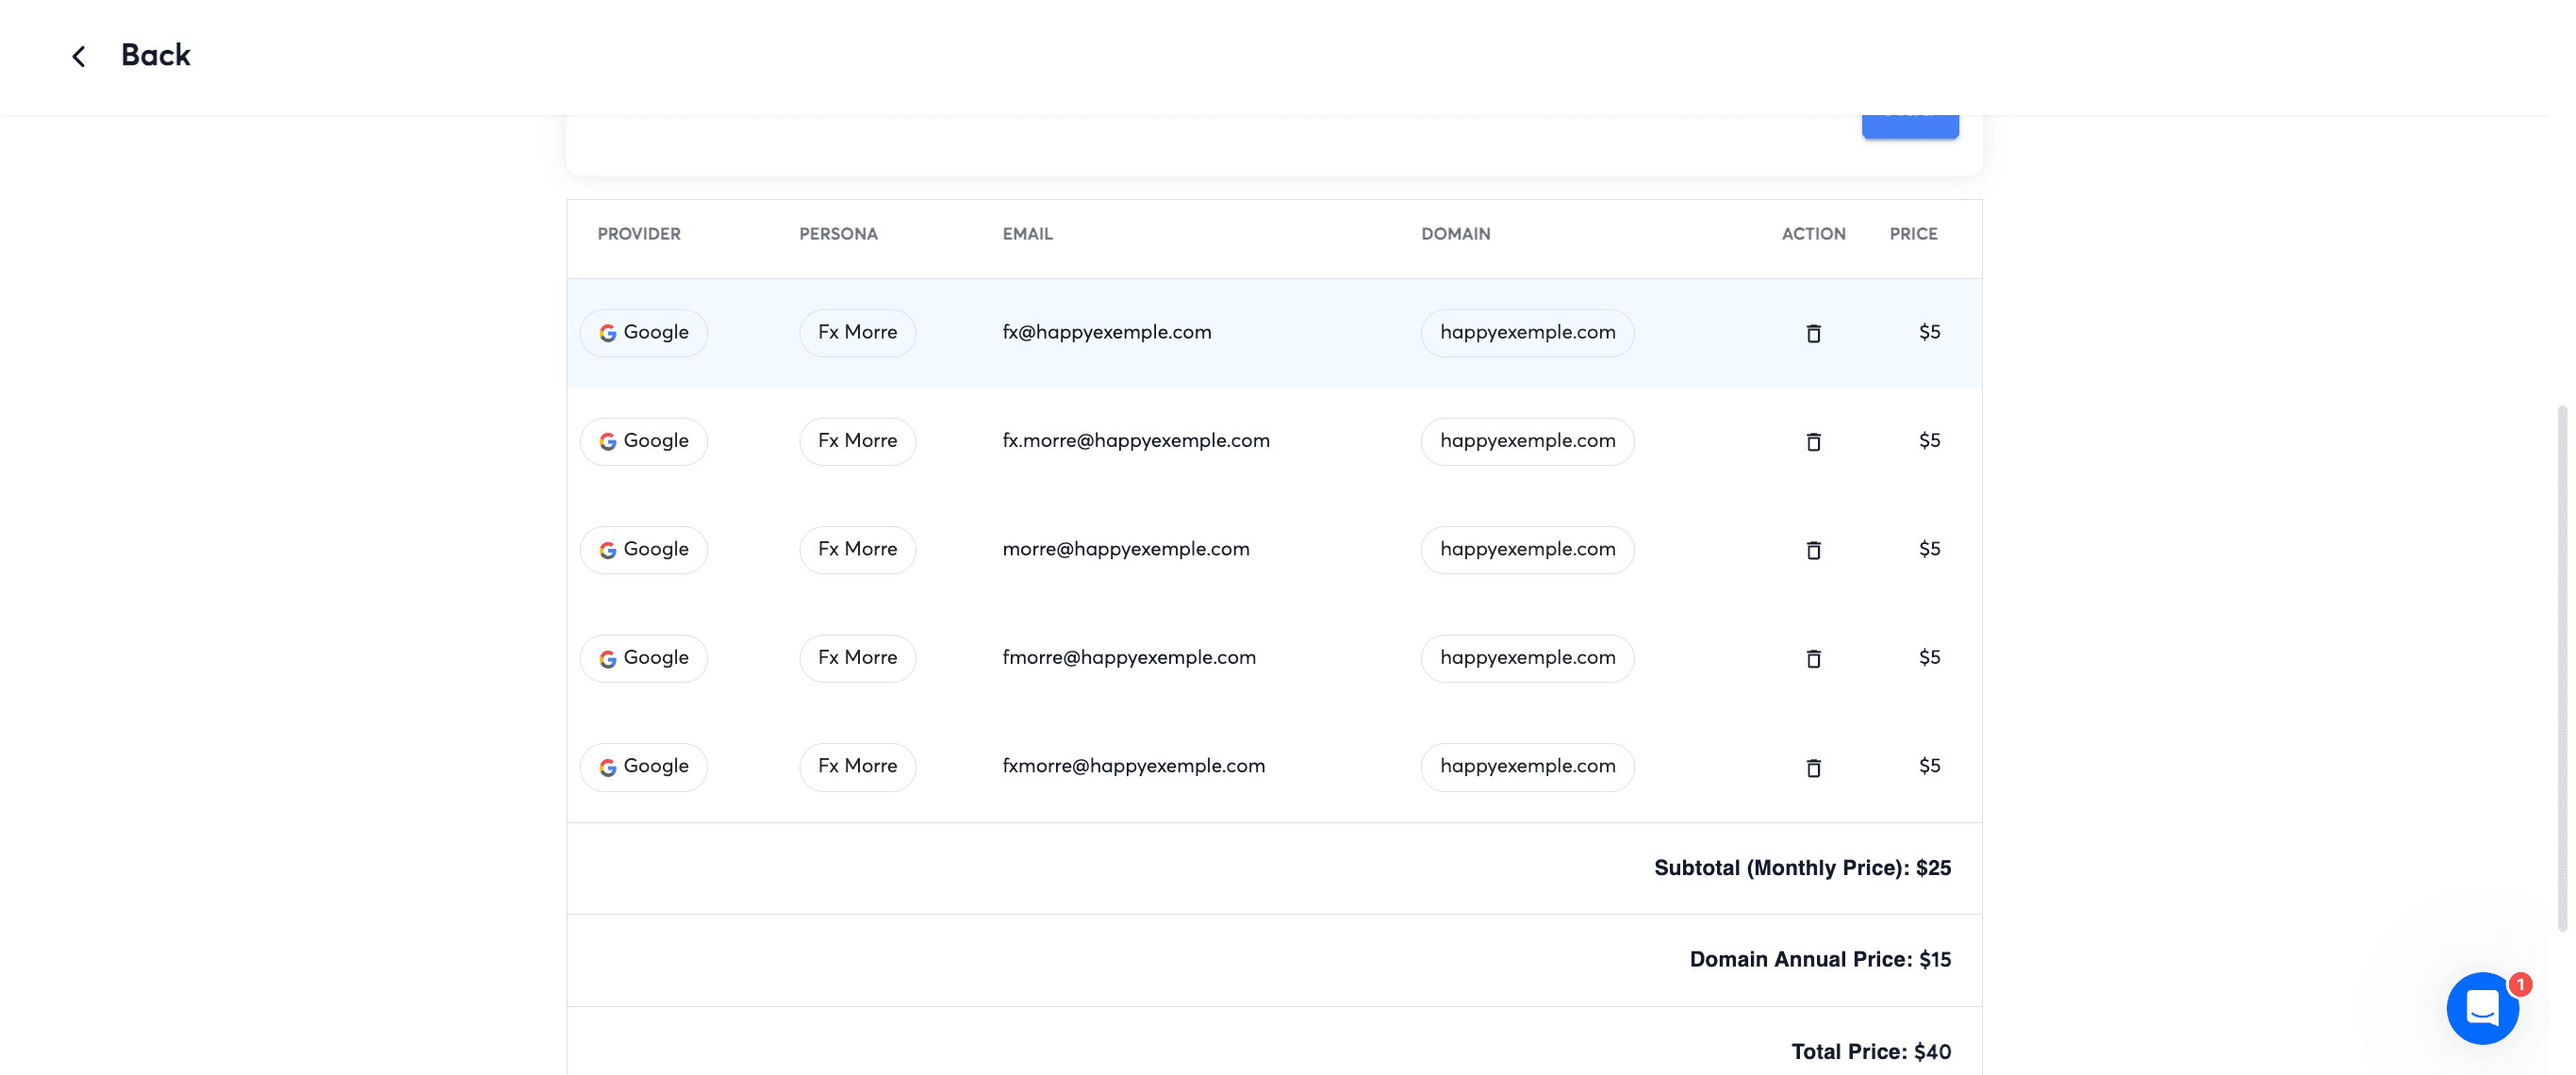This screenshot has width=2576, height=1075.
Task: Select the Fx Morre persona for fmorre@happyexemple.com
Action: 857,658
